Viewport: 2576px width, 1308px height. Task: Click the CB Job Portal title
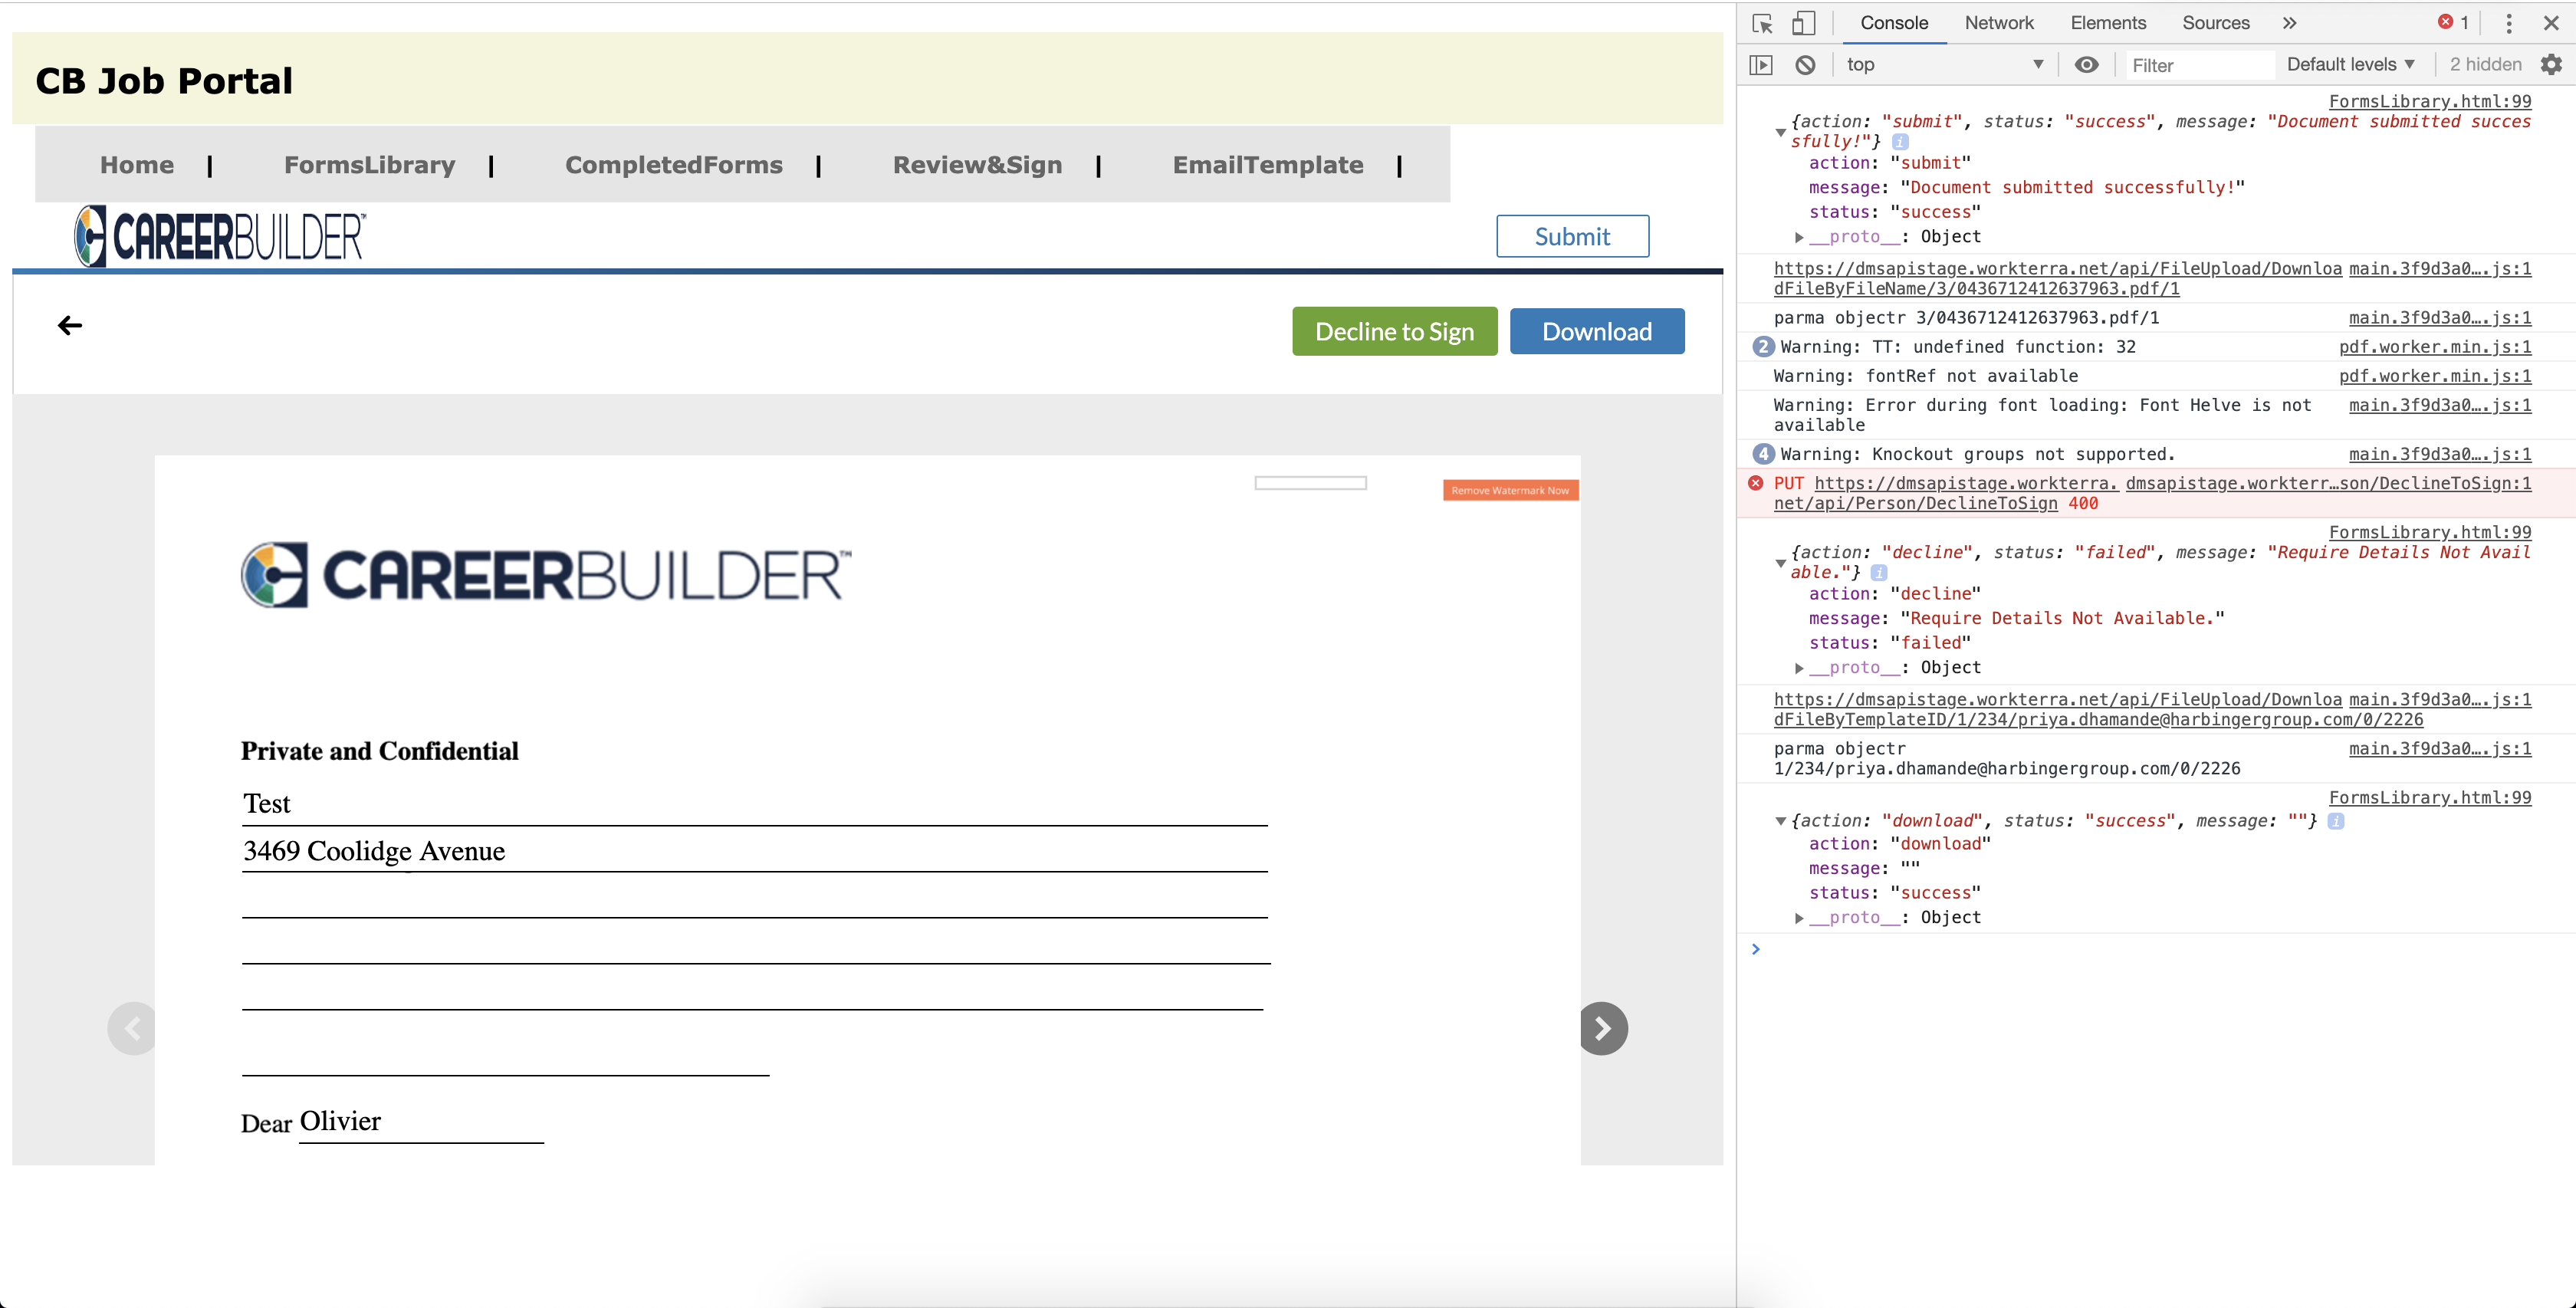164,81
